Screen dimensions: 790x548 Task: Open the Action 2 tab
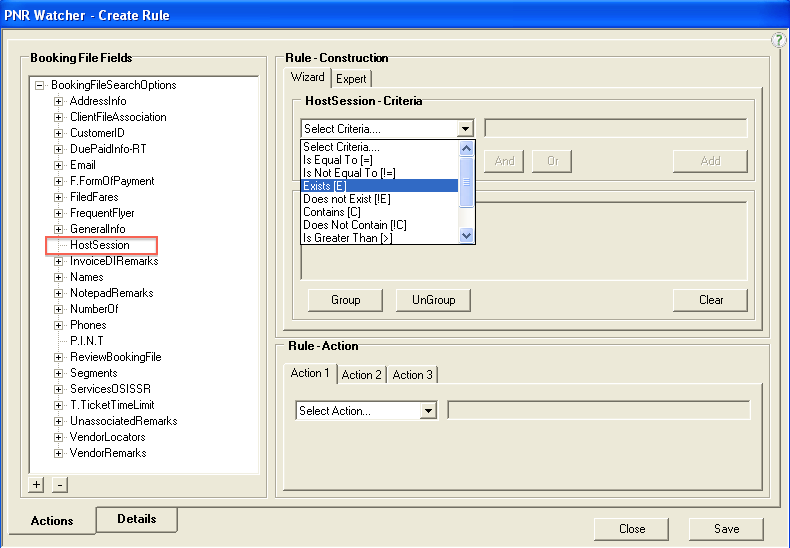(361, 375)
